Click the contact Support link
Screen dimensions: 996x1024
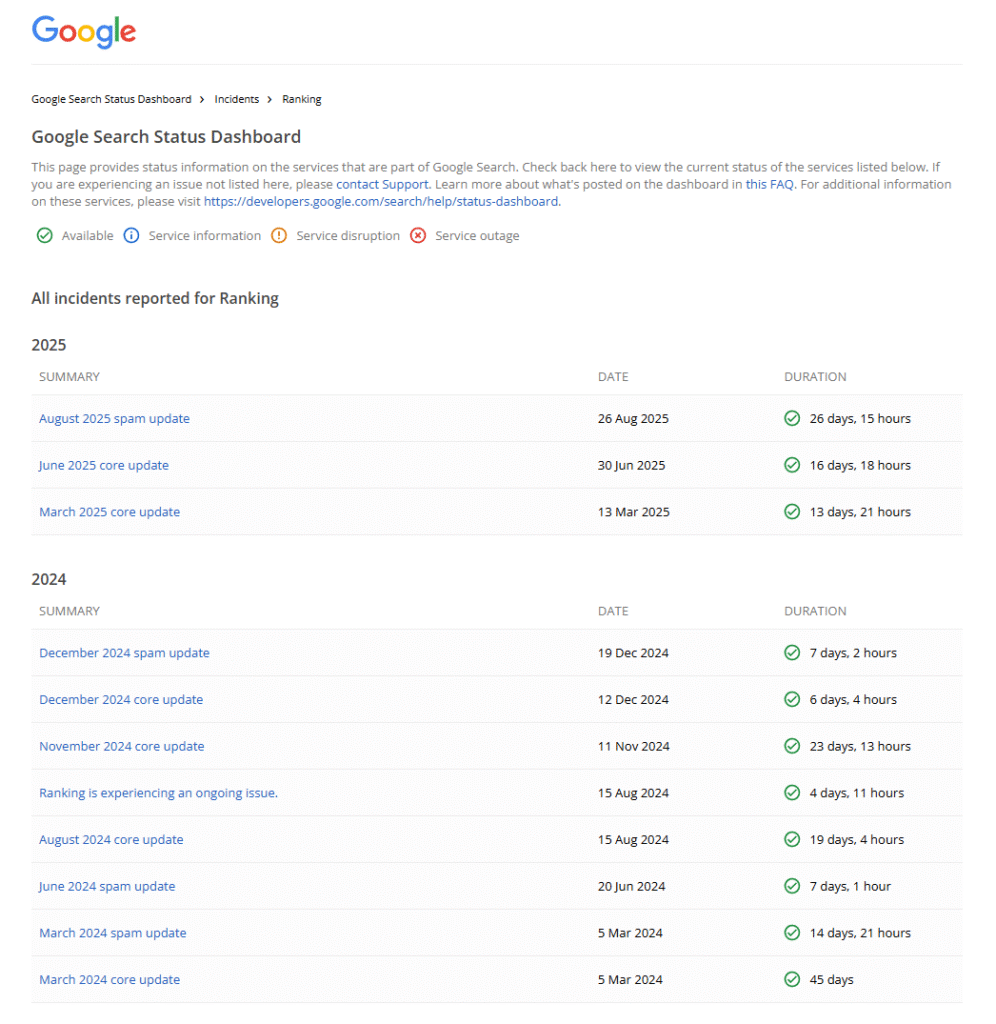(x=381, y=184)
